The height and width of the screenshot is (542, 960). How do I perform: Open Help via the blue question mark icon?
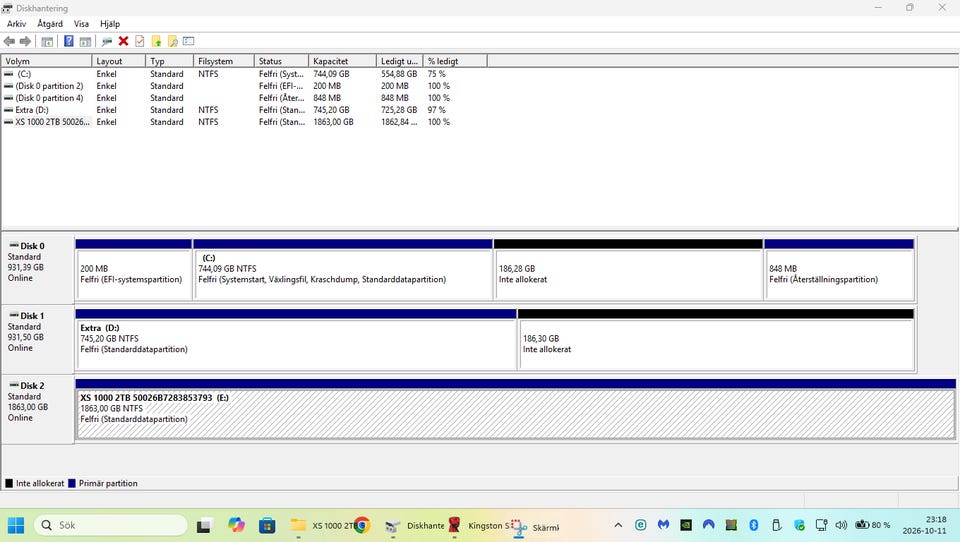click(69, 41)
